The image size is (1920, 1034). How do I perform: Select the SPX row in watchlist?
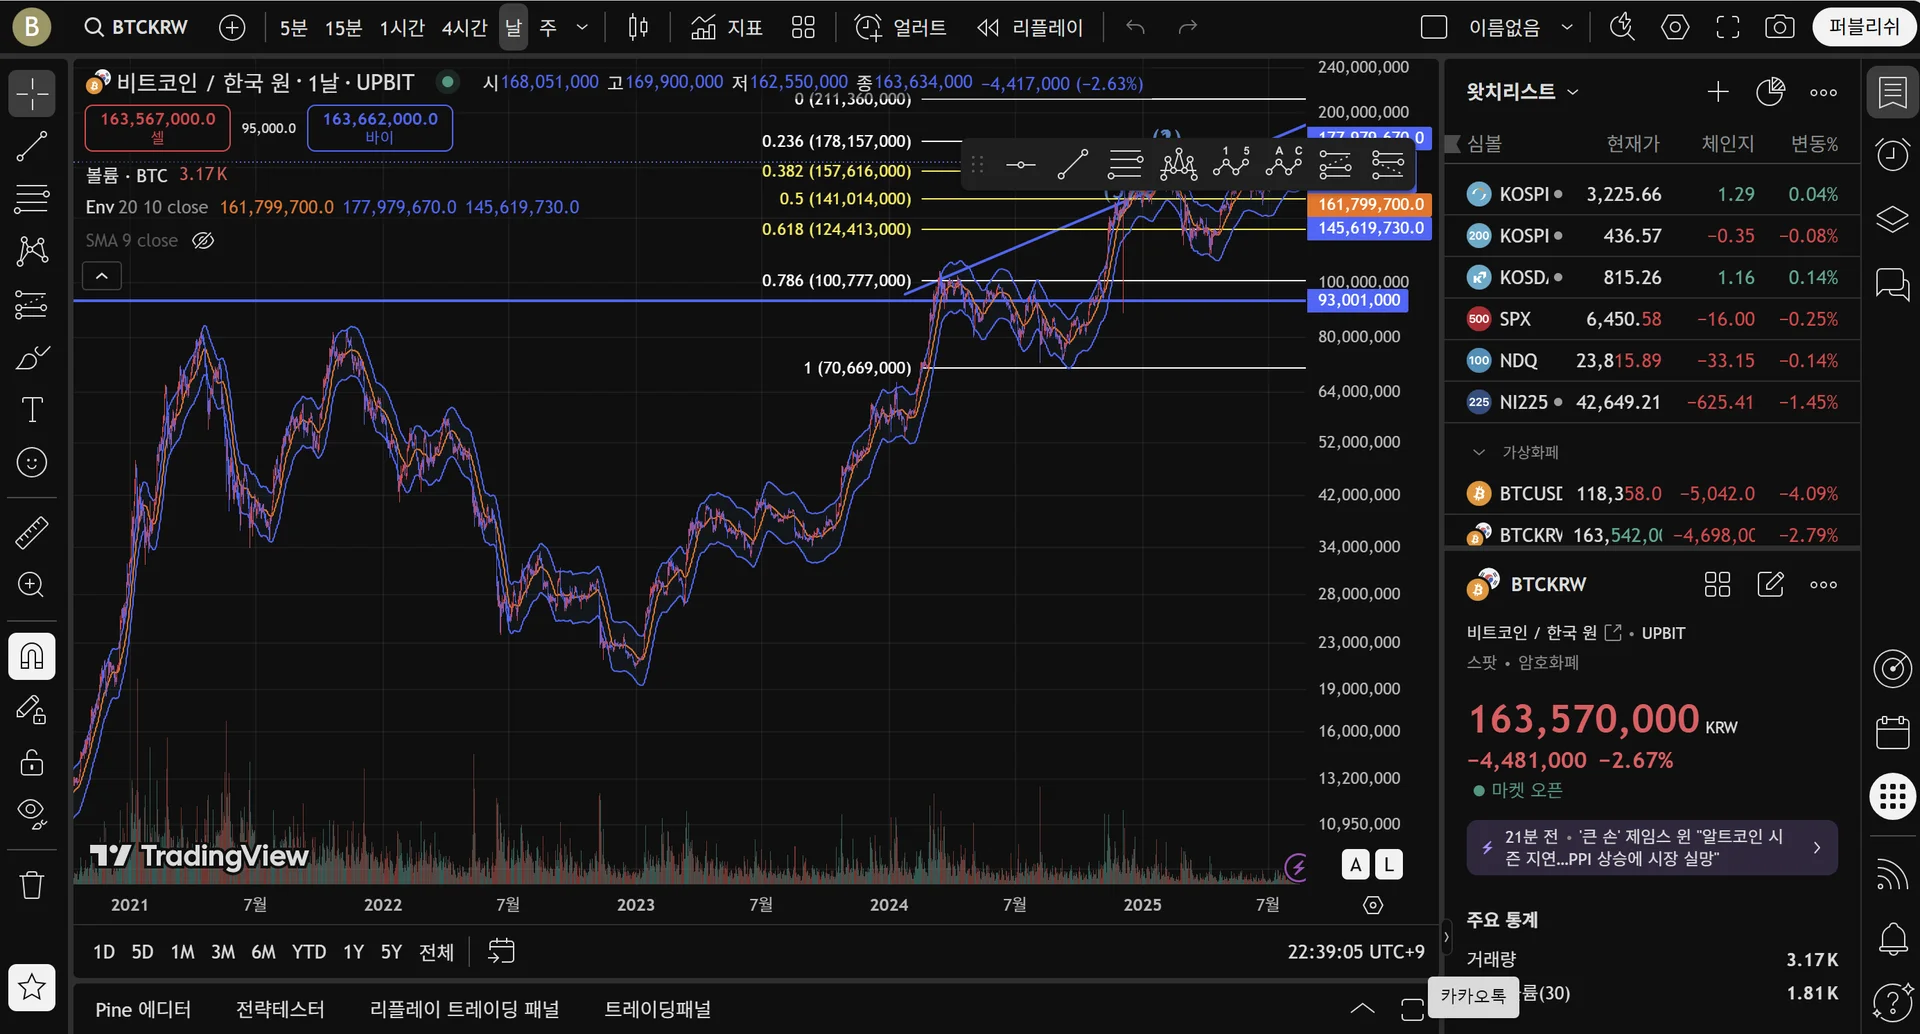click(x=1652, y=319)
